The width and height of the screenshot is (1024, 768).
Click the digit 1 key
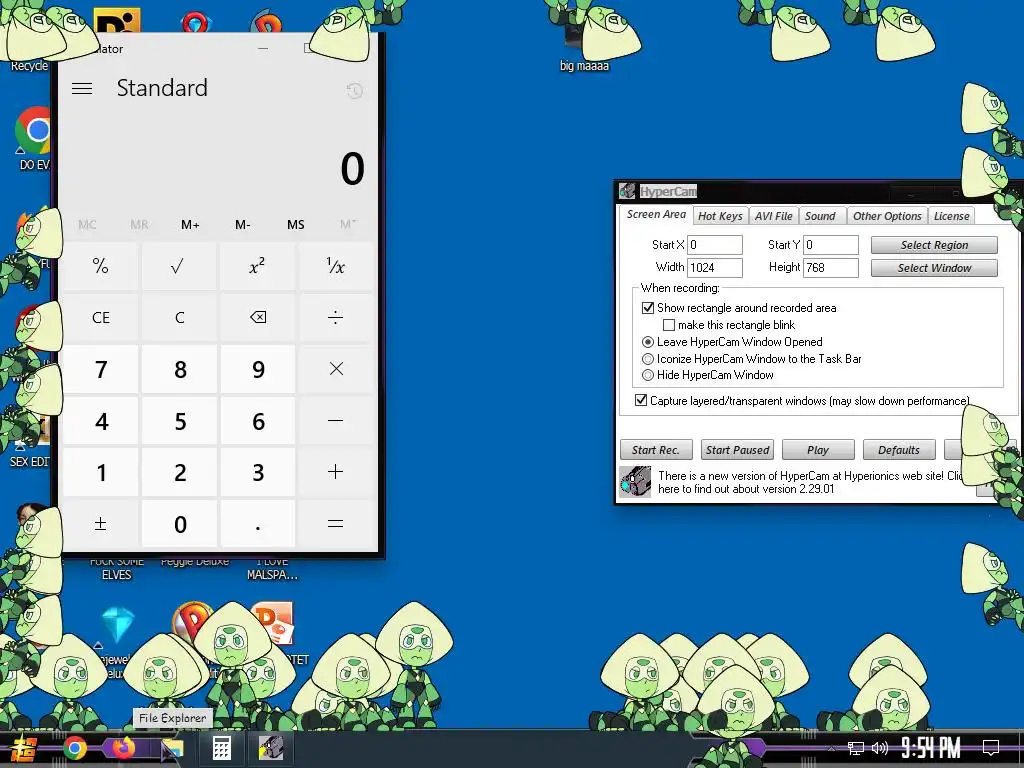coord(101,472)
